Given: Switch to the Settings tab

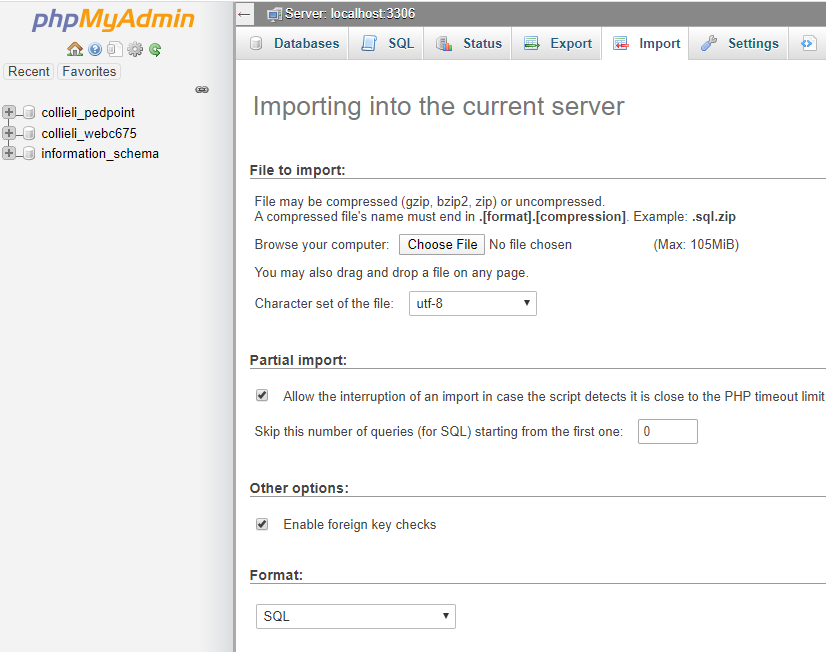Looking at the screenshot, I should click(739, 43).
